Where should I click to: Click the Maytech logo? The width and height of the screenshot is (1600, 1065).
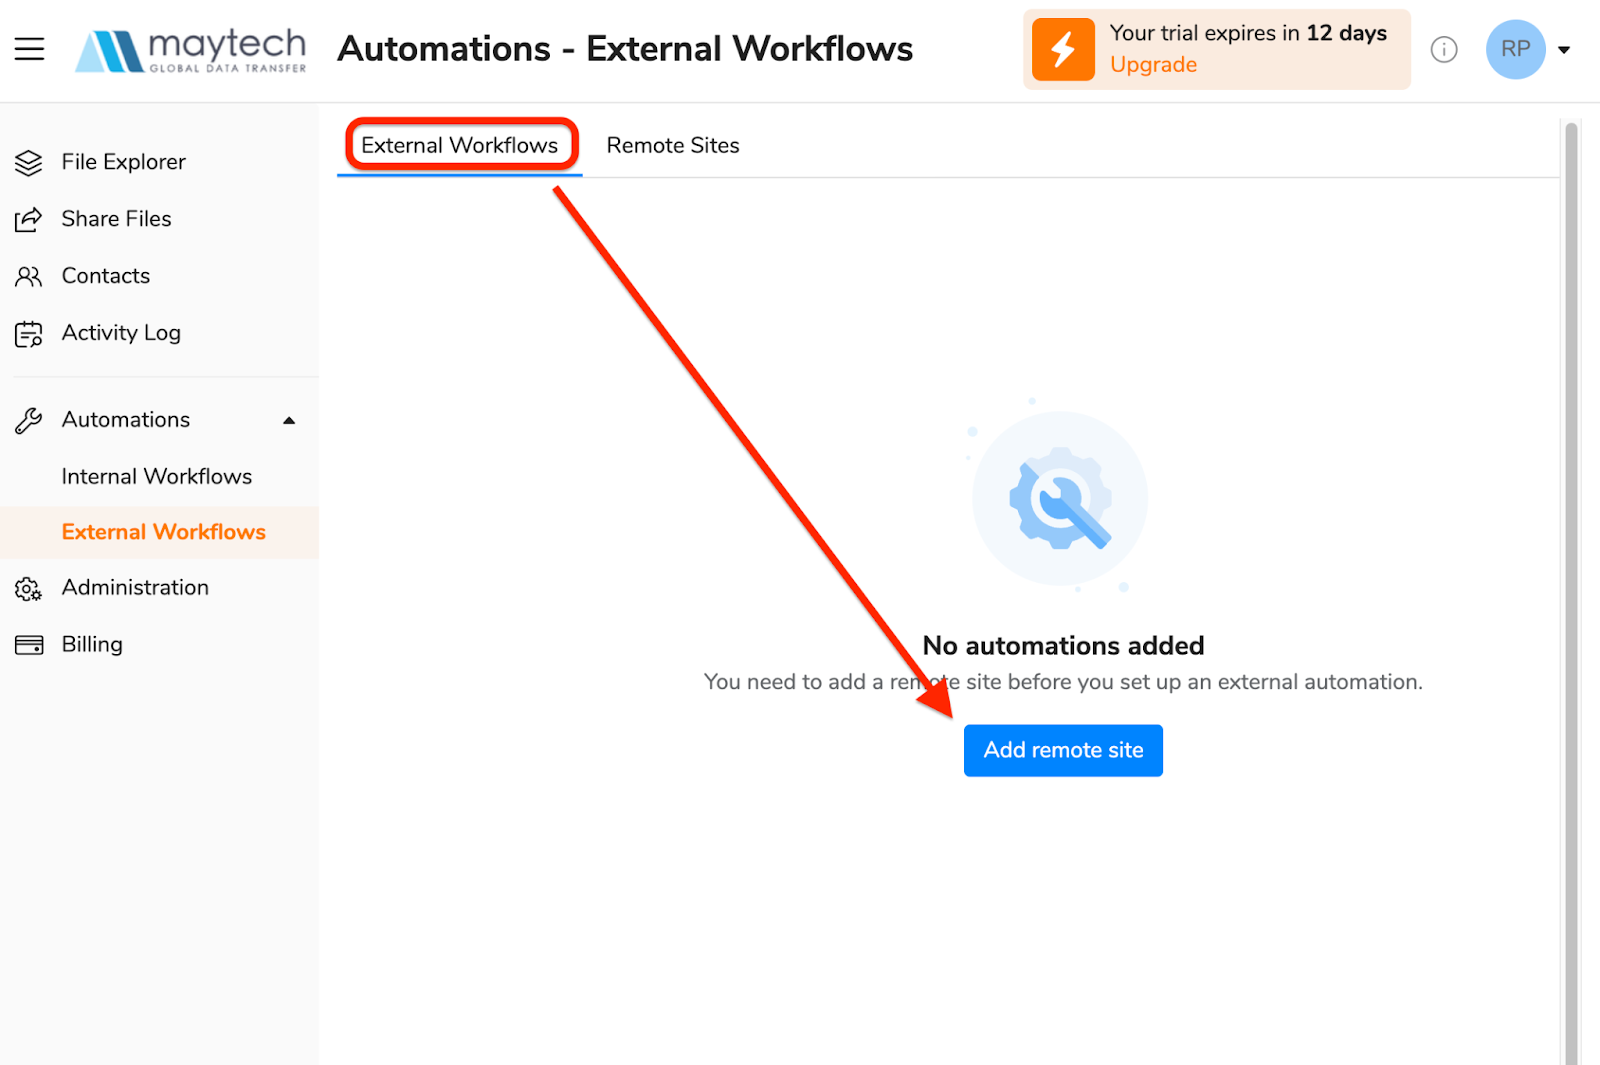[191, 50]
